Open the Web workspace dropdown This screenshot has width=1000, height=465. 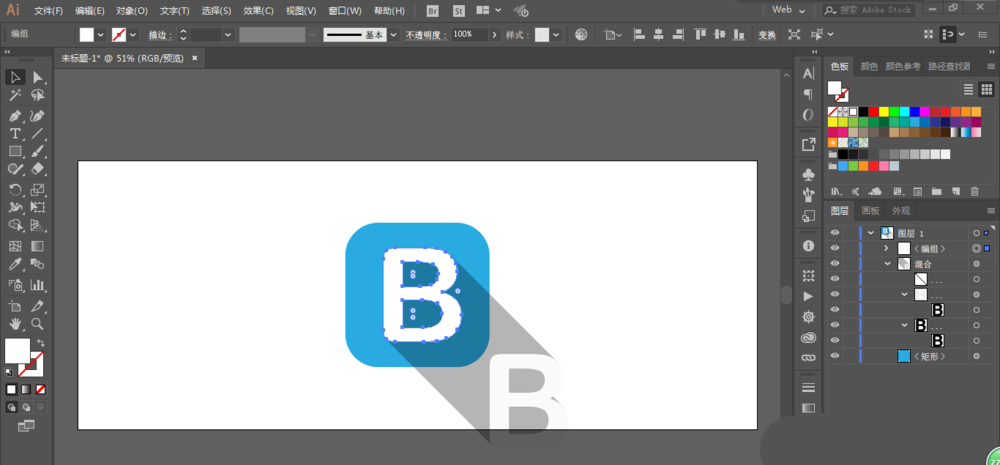pos(789,10)
